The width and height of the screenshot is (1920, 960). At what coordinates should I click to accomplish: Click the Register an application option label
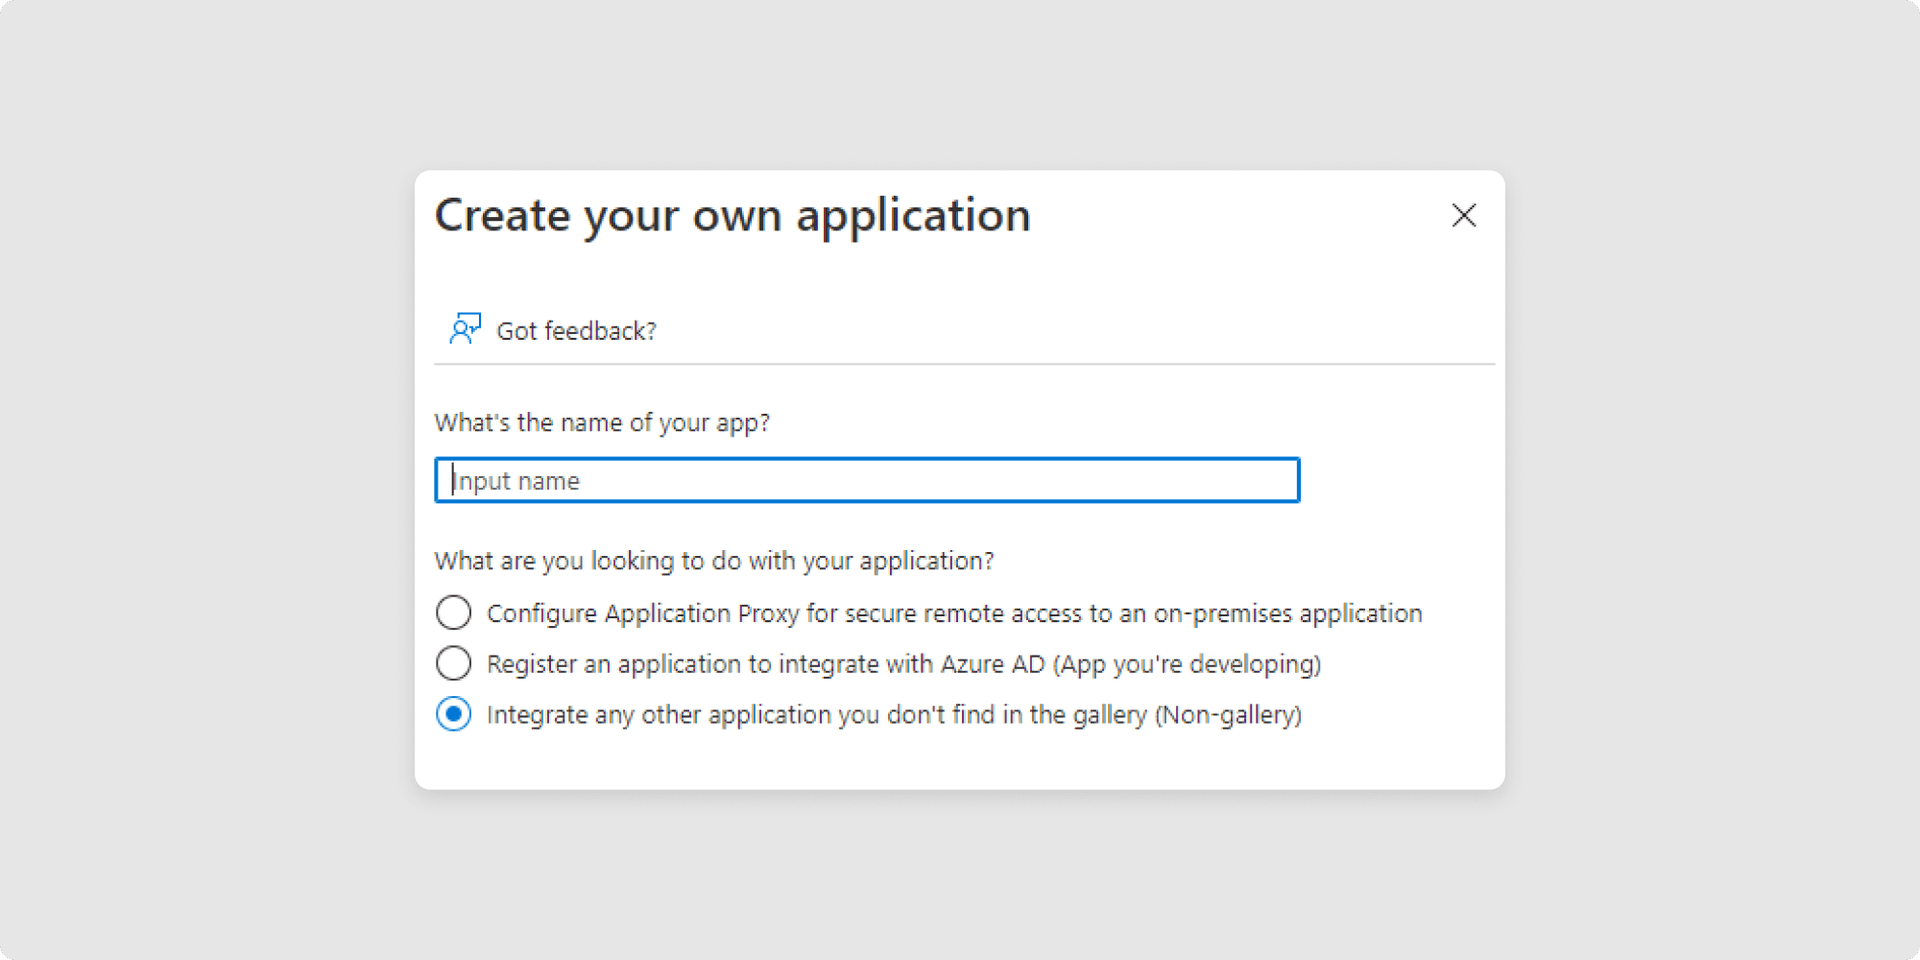click(903, 664)
